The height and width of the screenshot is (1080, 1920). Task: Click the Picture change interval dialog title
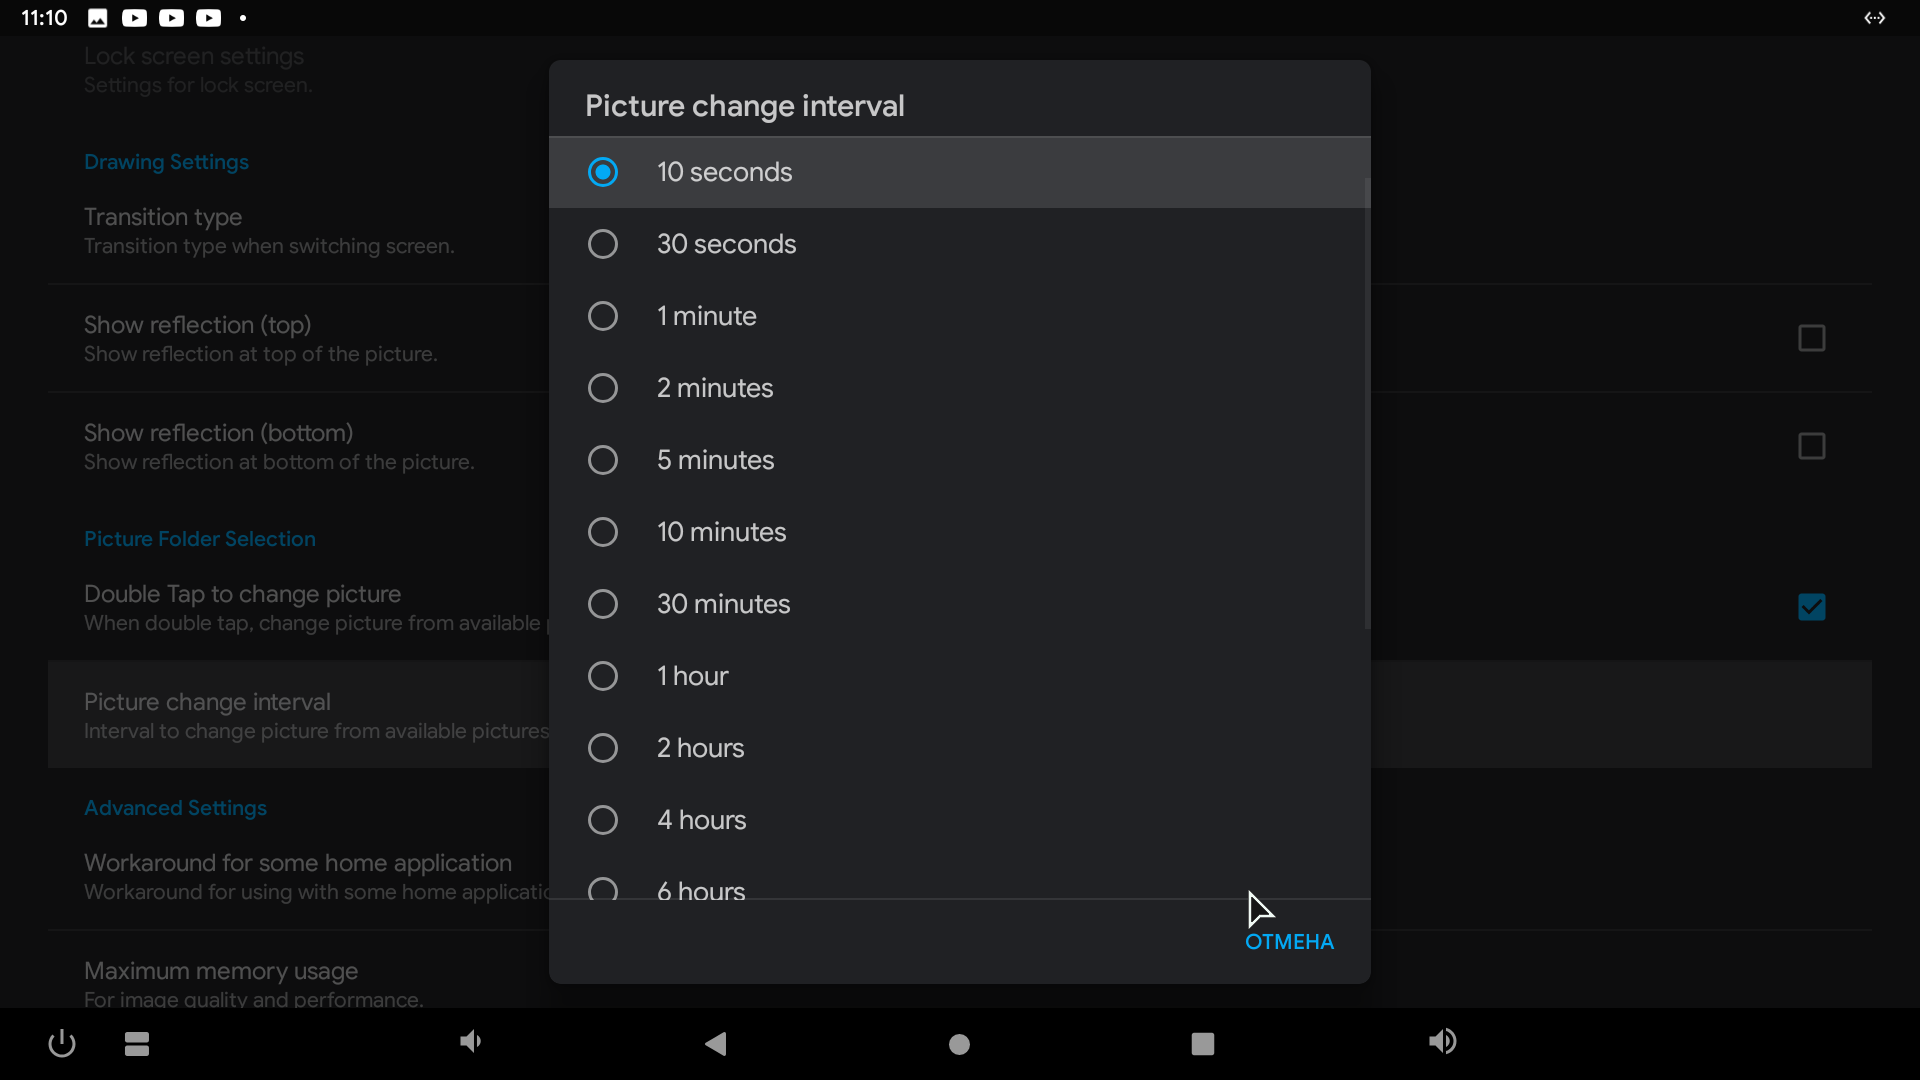click(745, 106)
